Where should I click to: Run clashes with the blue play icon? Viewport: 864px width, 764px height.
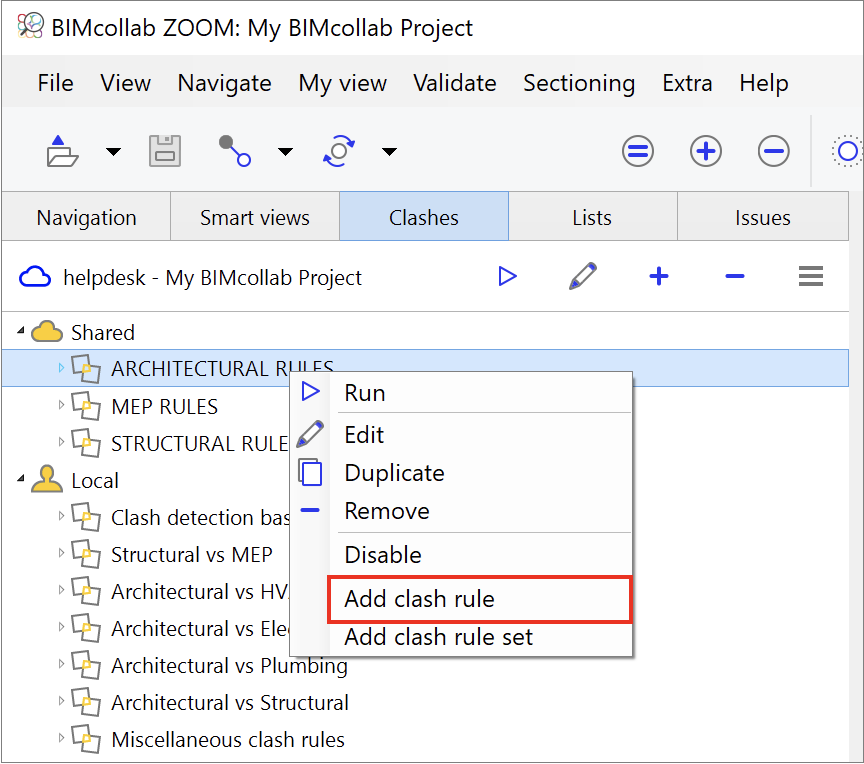click(x=507, y=277)
